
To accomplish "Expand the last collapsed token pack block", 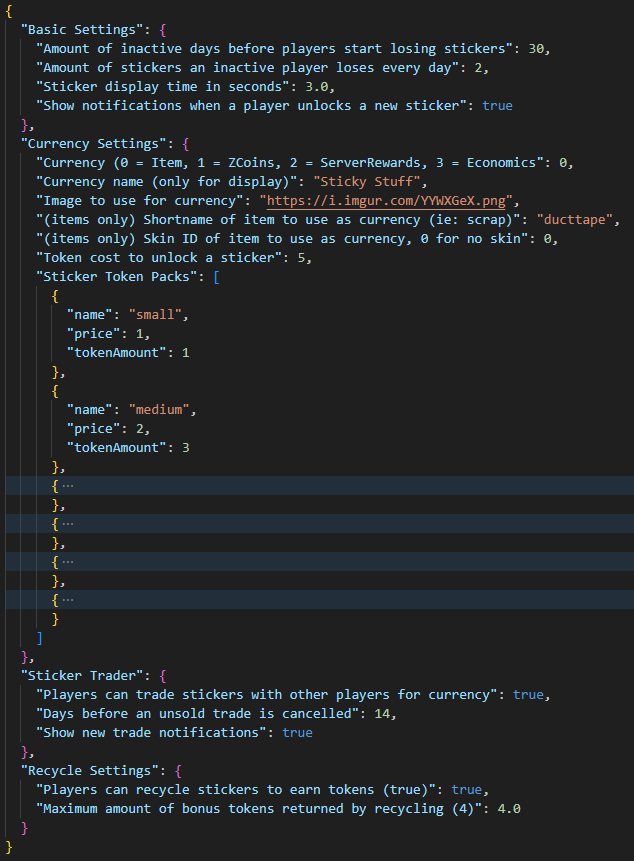I will pyautogui.click(x=67, y=600).
